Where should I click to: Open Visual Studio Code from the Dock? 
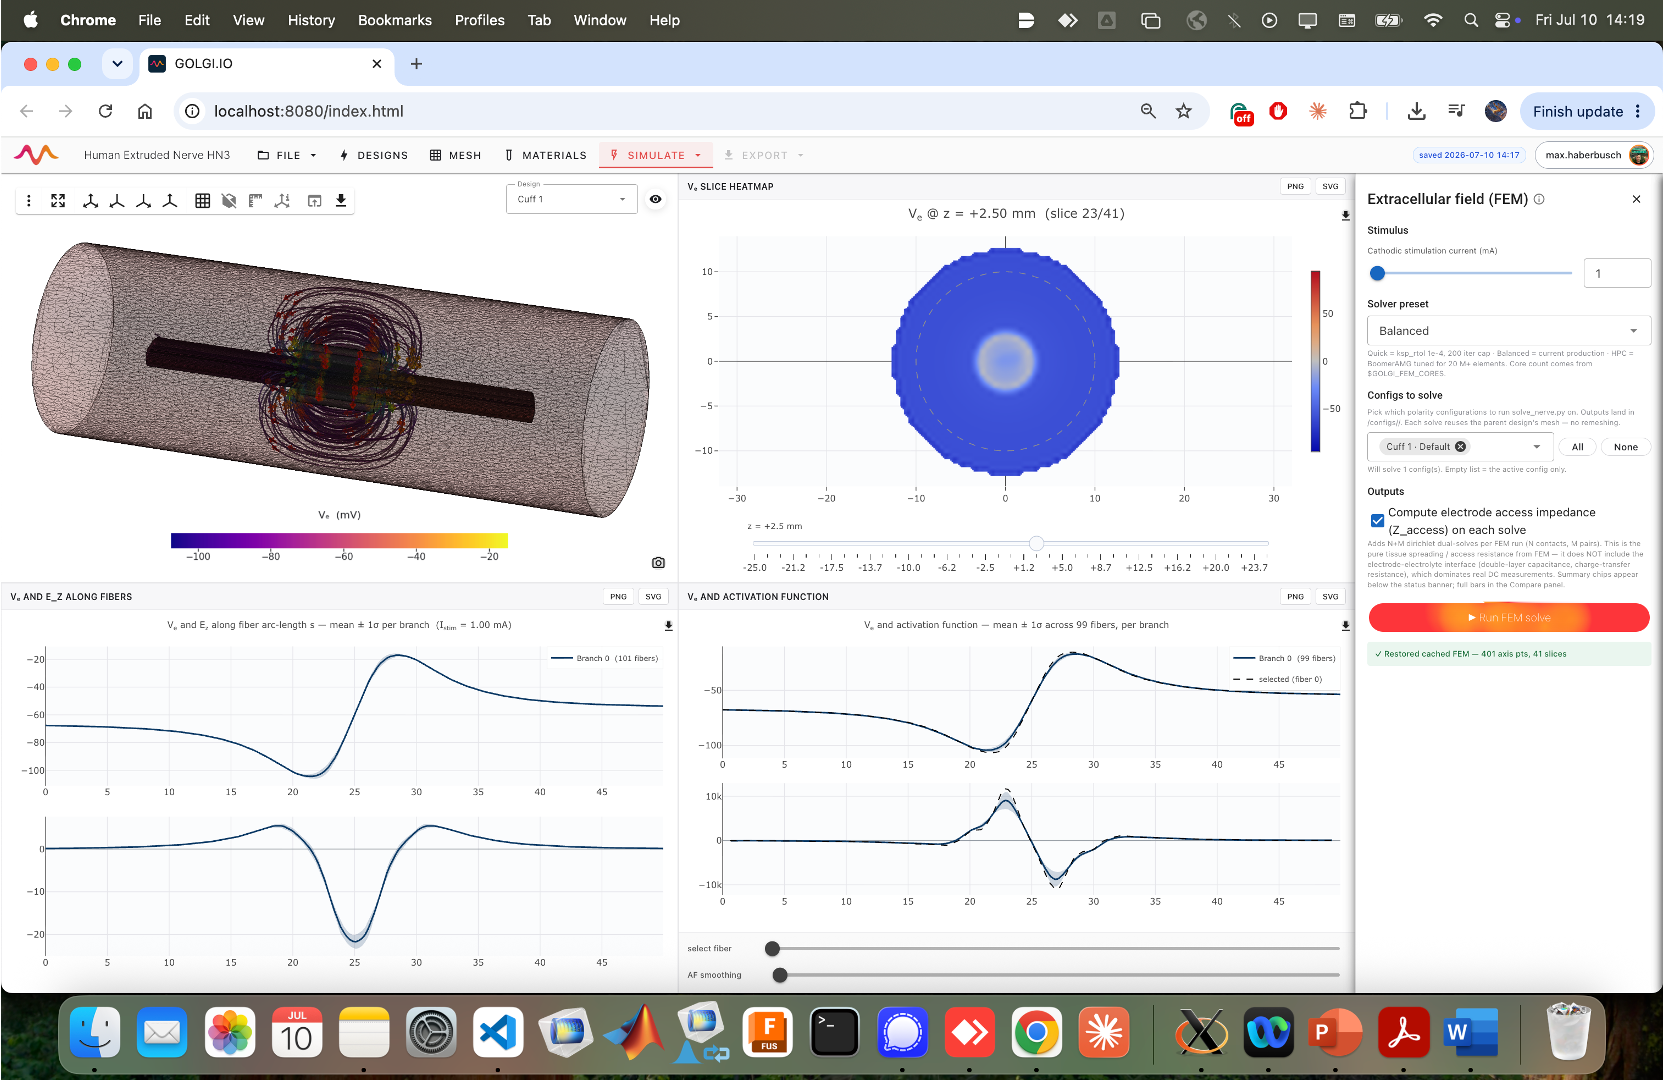coord(498,1033)
